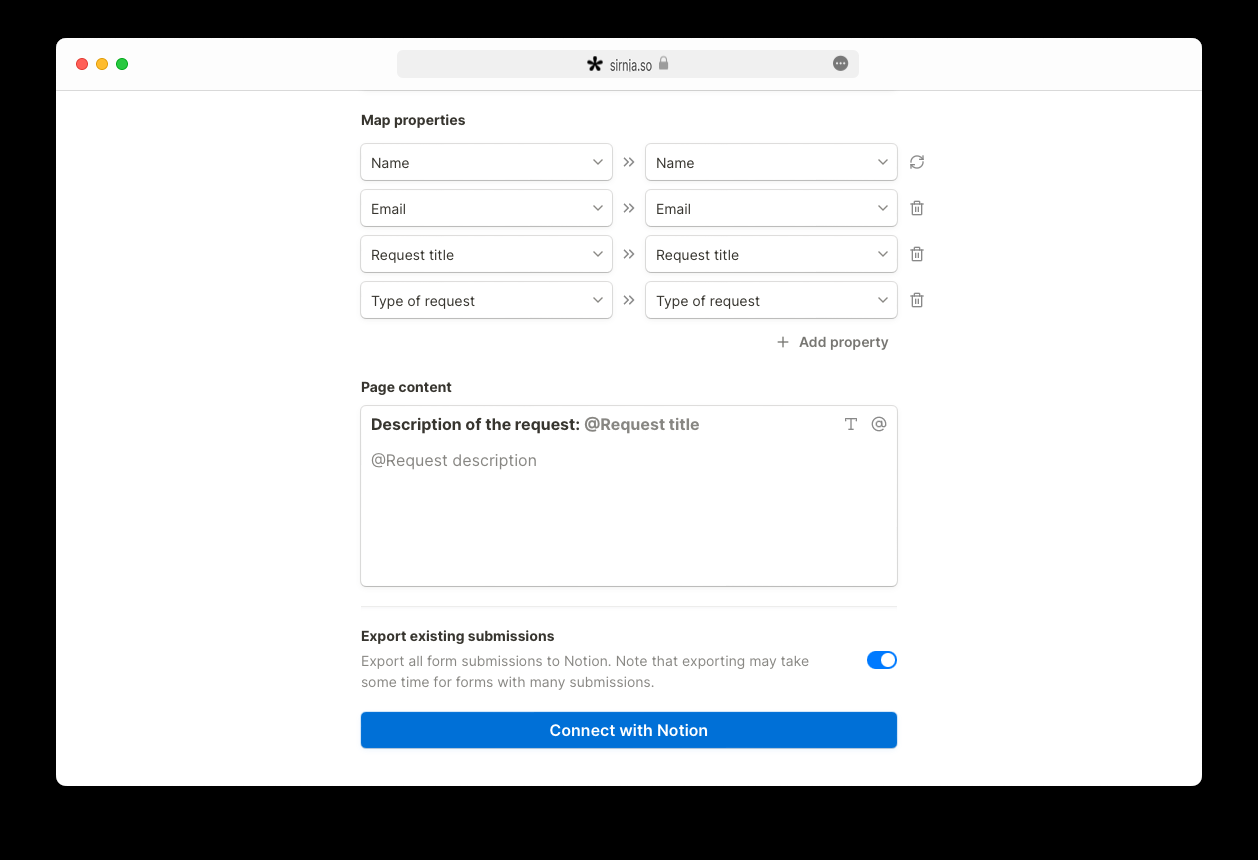This screenshot has height=860, width=1258.
Task: Click the asterisk site icon
Action: (x=595, y=64)
